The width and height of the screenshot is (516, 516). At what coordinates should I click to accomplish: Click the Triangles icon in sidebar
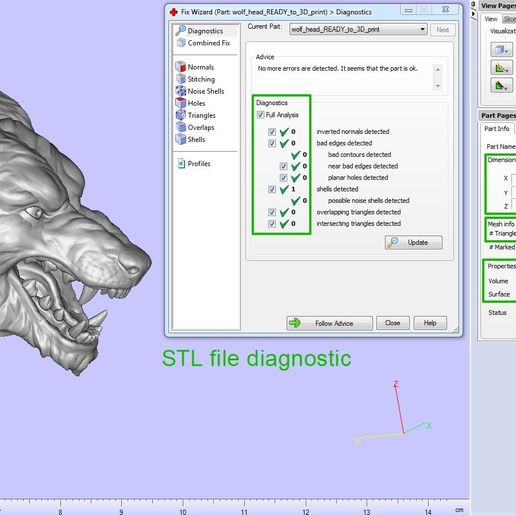[181, 115]
